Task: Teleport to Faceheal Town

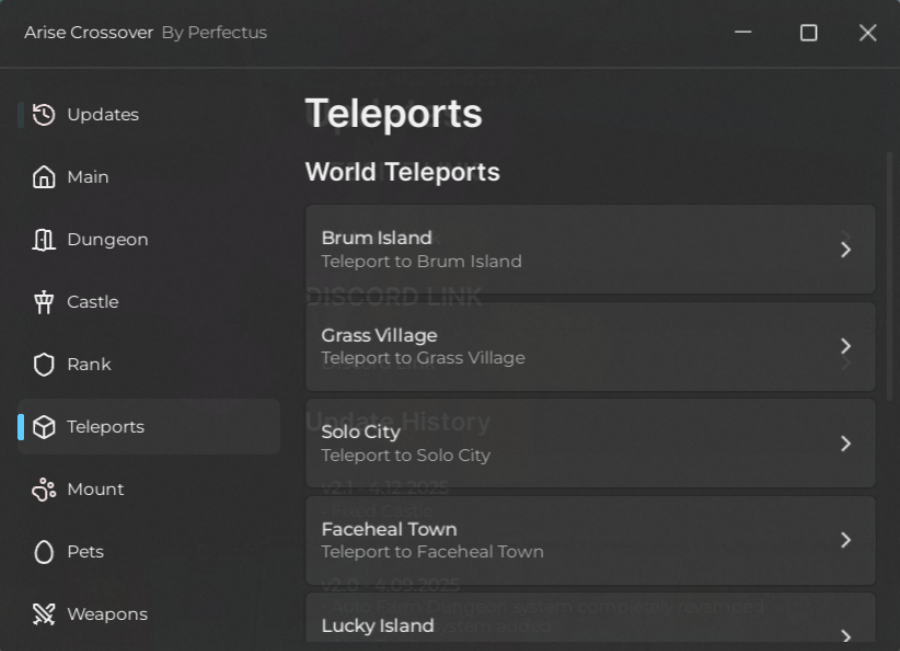Action: (x=590, y=540)
